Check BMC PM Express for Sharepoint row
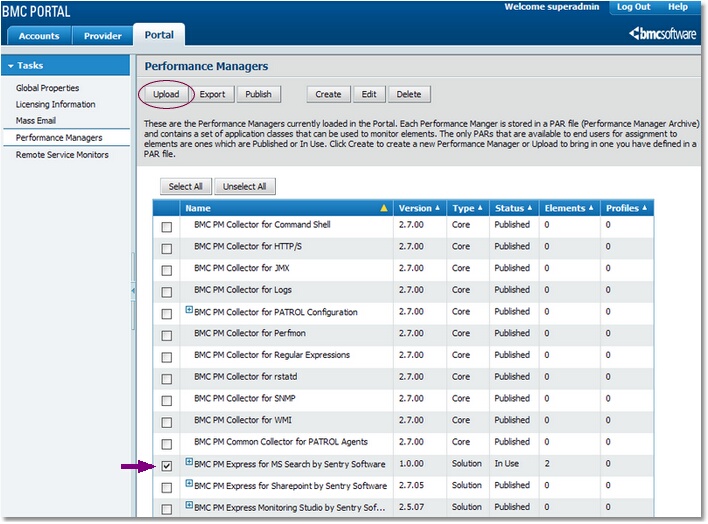Image resolution: width=708 pixels, height=524 pixels. coord(167,487)
